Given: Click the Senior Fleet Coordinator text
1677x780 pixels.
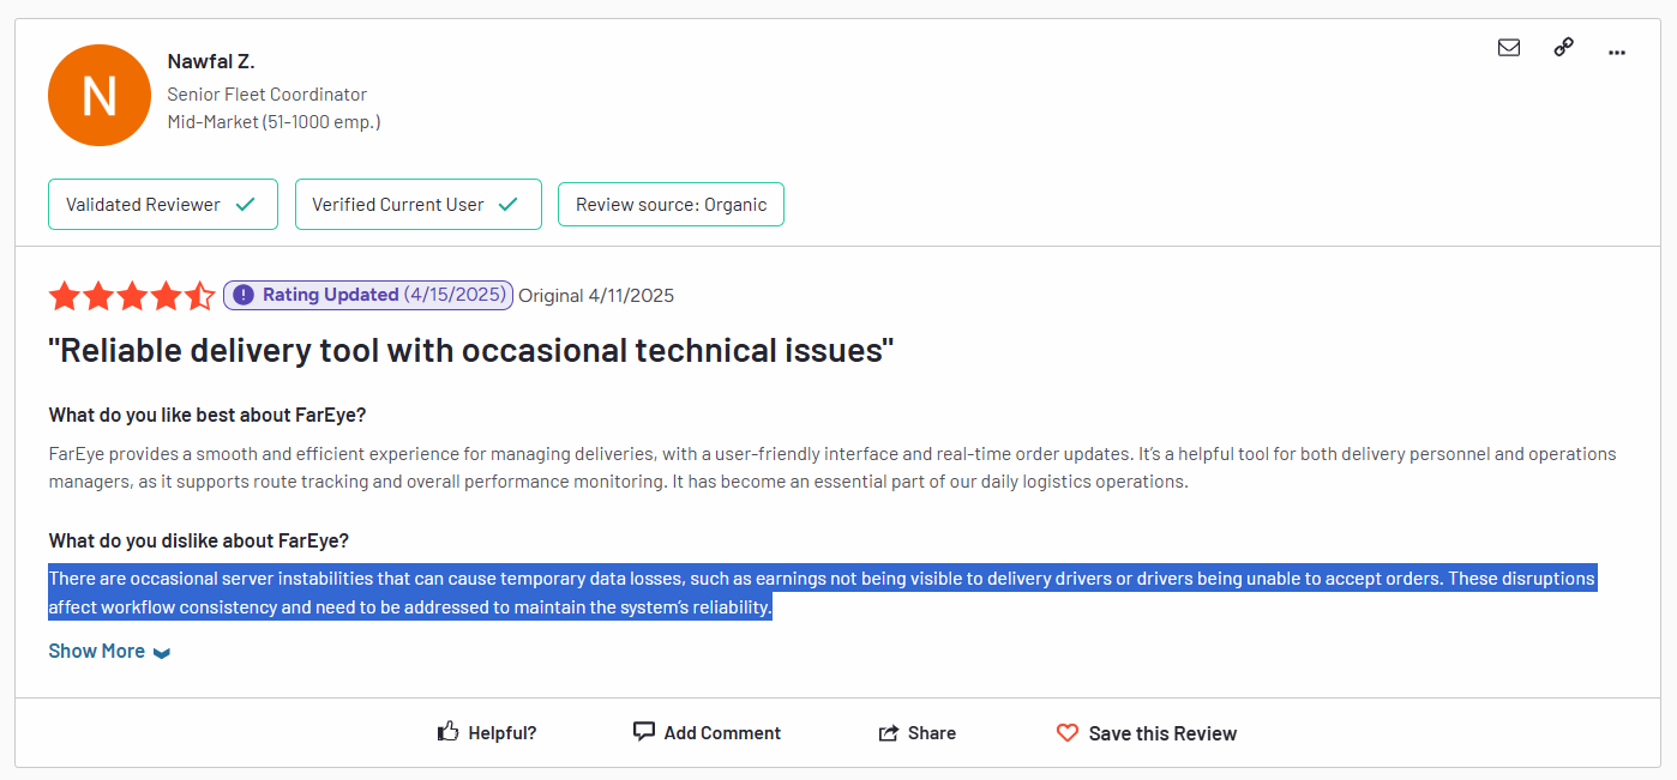Looking at the screenshot, I should (x=267, y=94).
